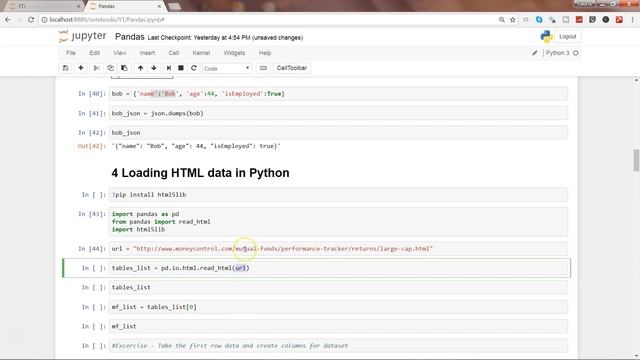Image resolution: width=640 pixels, height=360 pixels.
Task: Insert a cell below using plus icon
Action: click(x=81, y=68)
